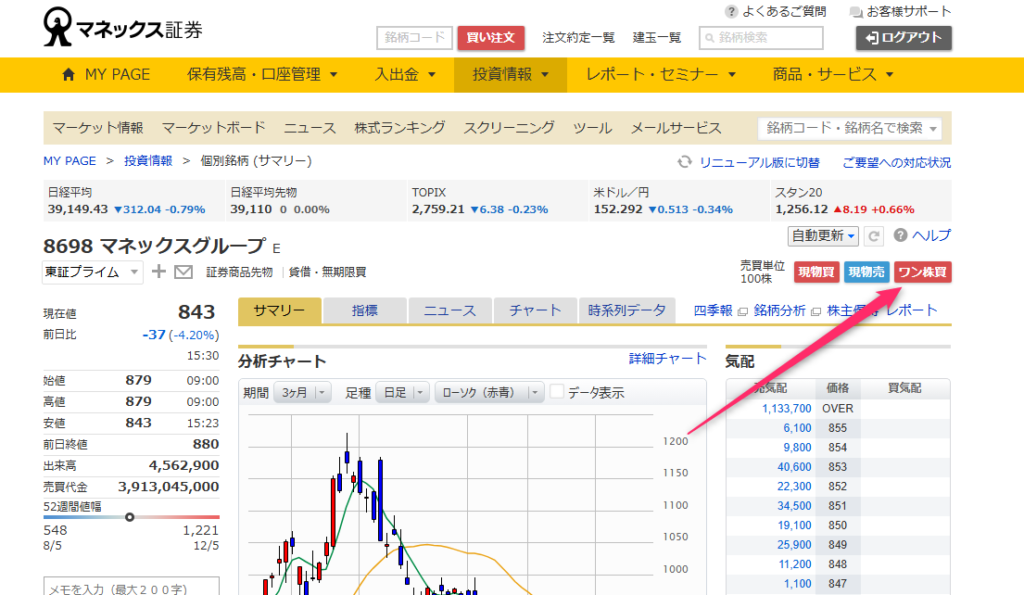Click the manual refresh icon button

point(874,236)
